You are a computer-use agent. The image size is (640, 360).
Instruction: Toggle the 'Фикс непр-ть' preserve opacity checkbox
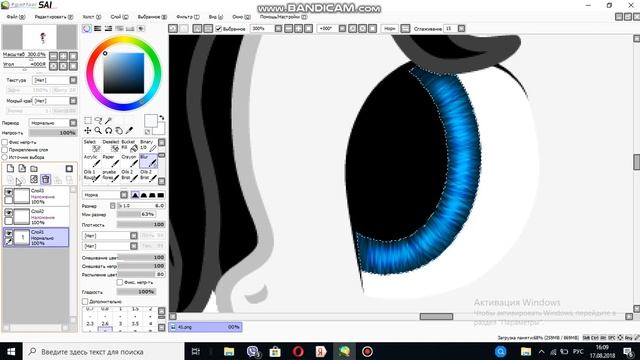(x=4, y=142)
